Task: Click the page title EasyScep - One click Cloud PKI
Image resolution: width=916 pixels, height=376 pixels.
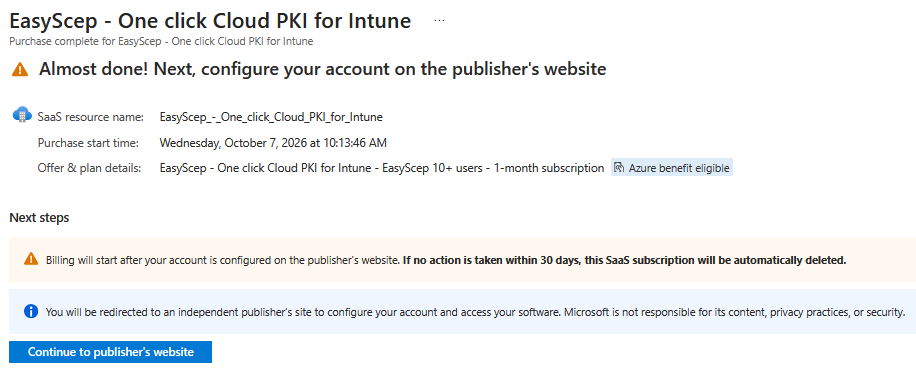Action: click(x=210, y=21)
